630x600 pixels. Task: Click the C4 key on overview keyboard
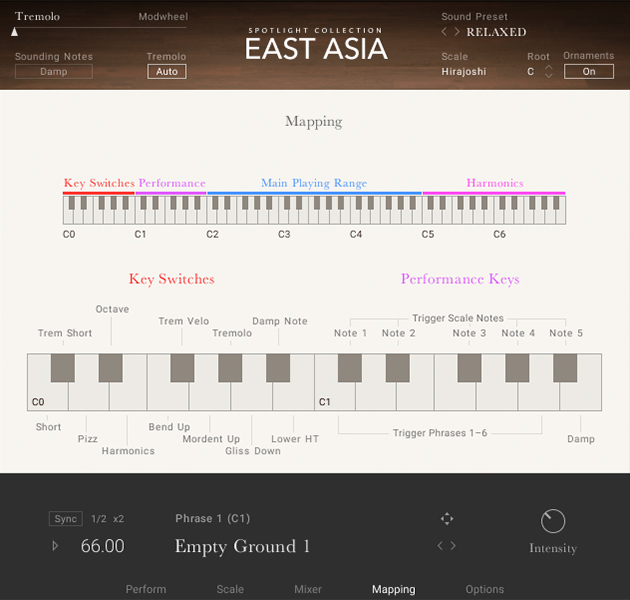[355, 217]
